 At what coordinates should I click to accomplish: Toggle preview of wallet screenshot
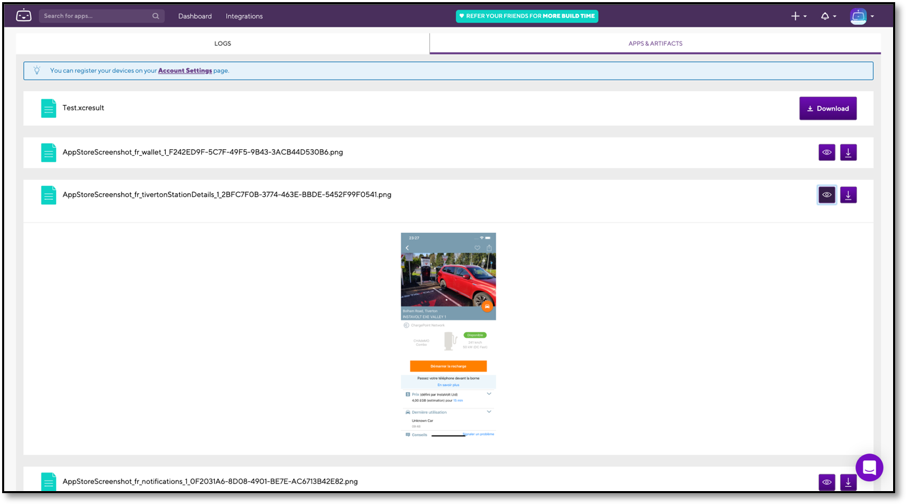click(827, 153)
